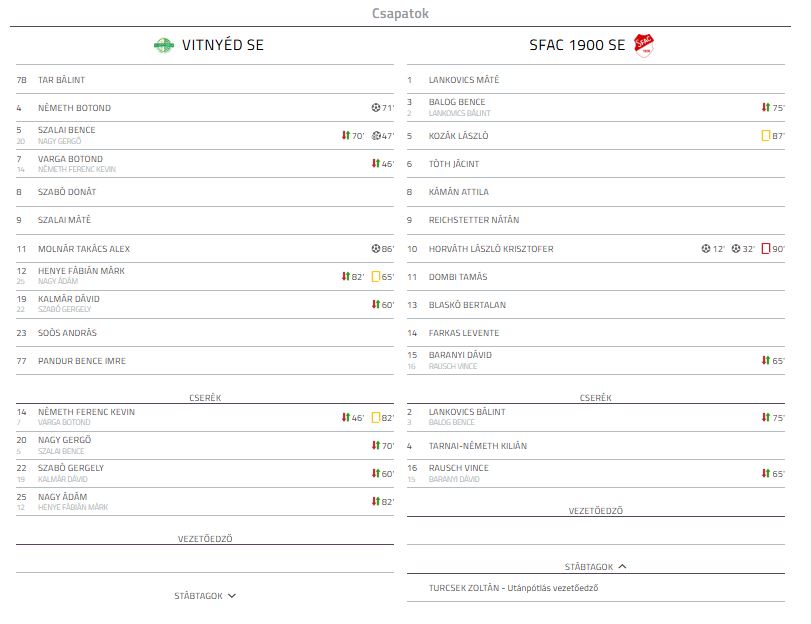Click the Vitnyéd SE green team logo
The width and height of the screenshot is (811, 624).
164,46
